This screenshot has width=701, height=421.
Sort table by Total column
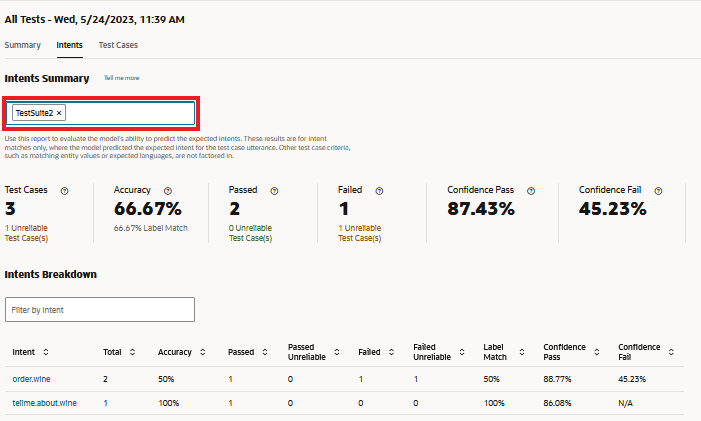133,352
